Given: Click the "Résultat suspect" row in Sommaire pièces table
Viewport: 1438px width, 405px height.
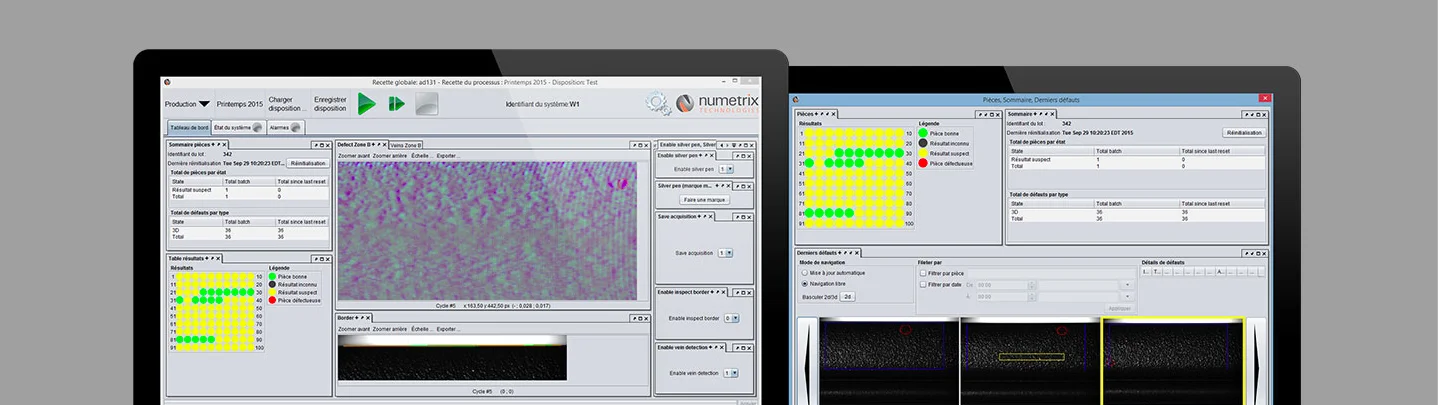Looking at the screenshot, I should pyautogui.click(x=249, y=189).
